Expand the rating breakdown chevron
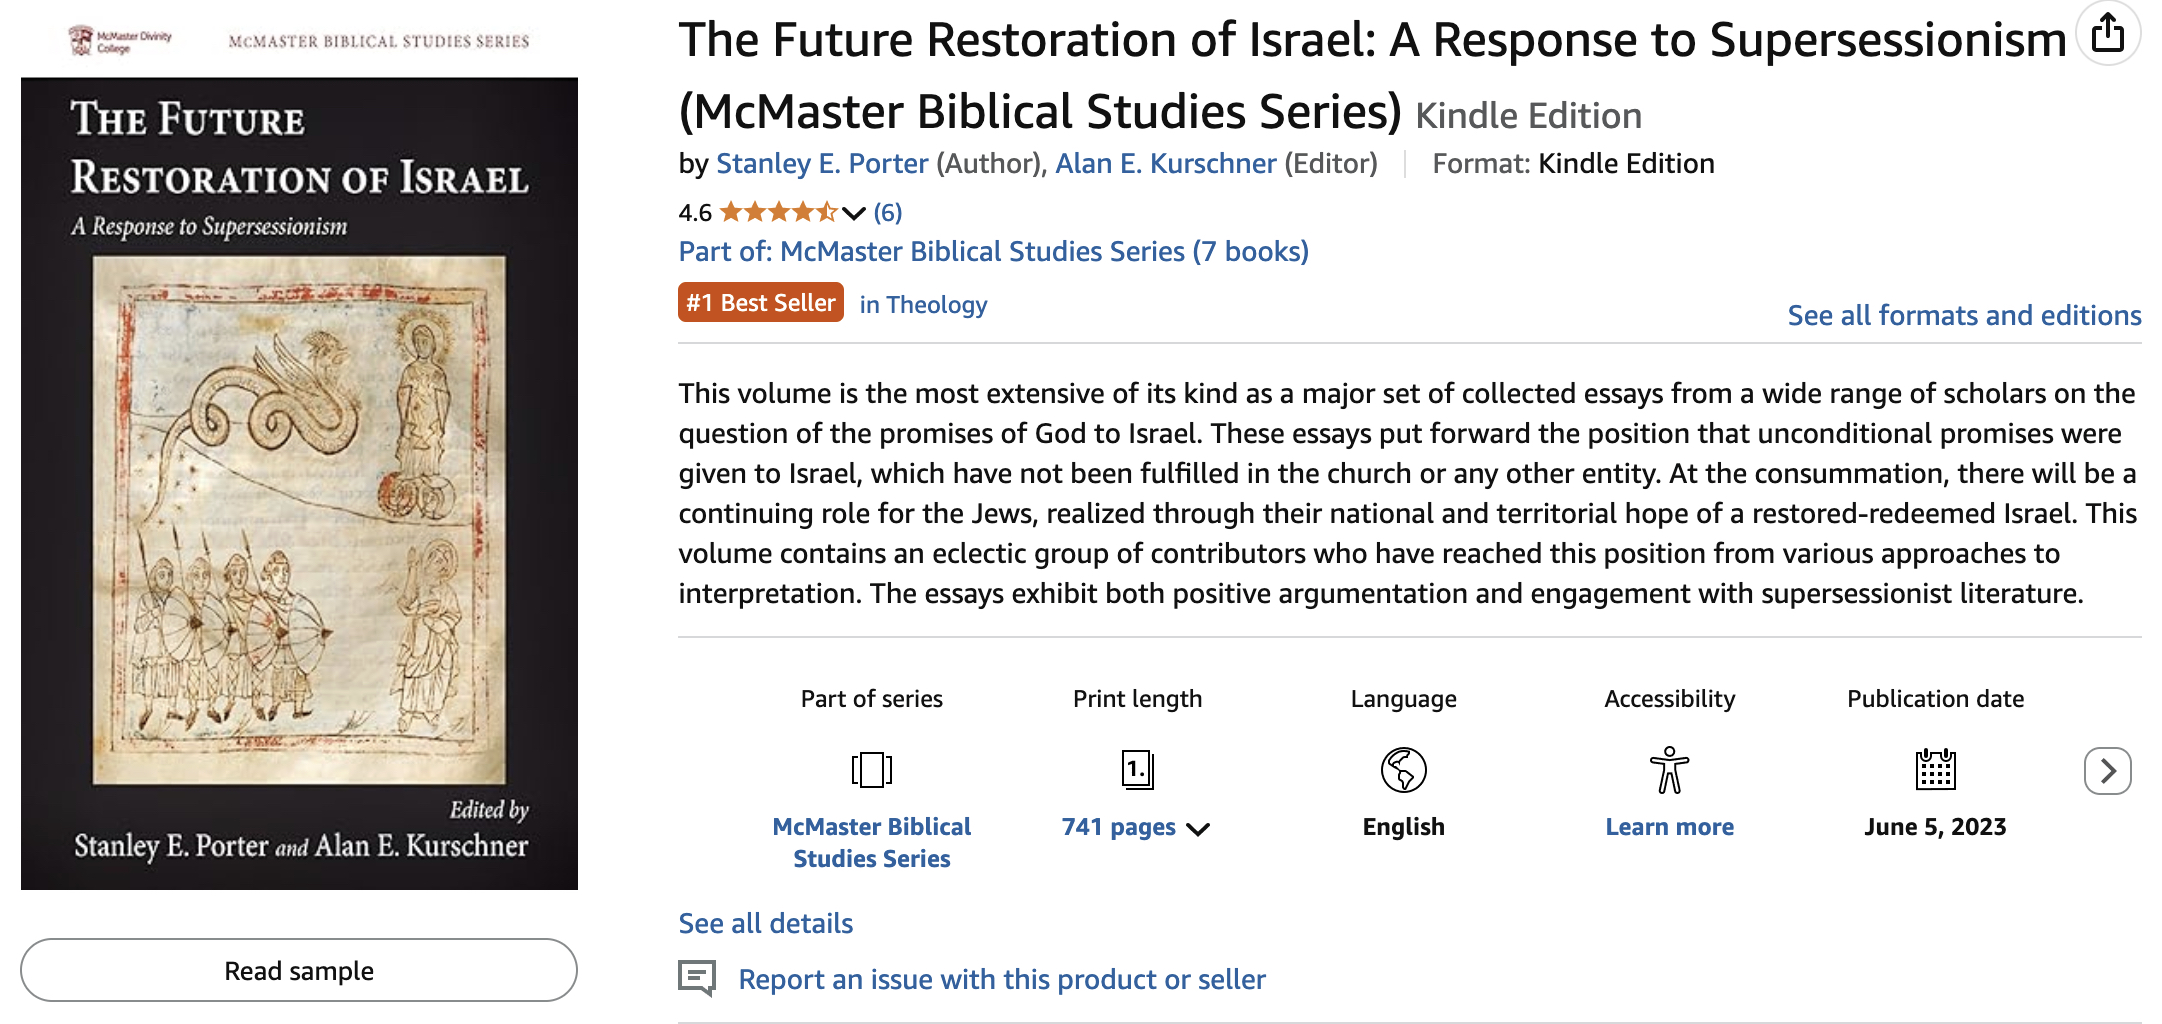This screenshot has height=1024, width=2162. (853, 213)
